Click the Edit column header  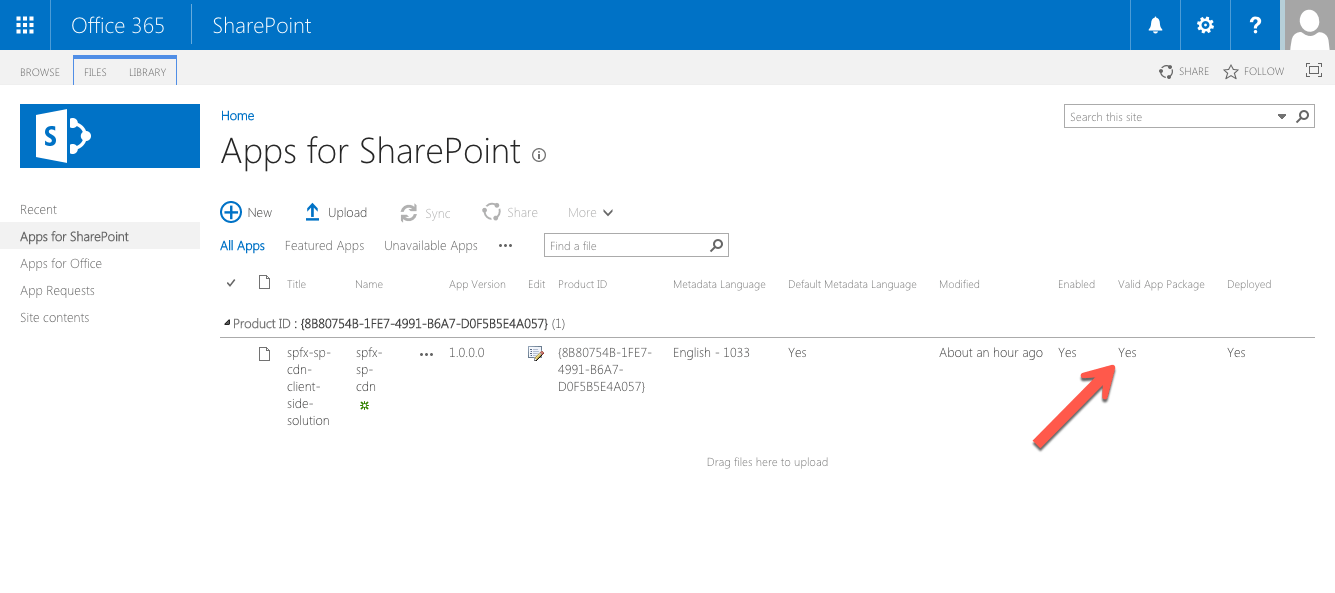537,284
